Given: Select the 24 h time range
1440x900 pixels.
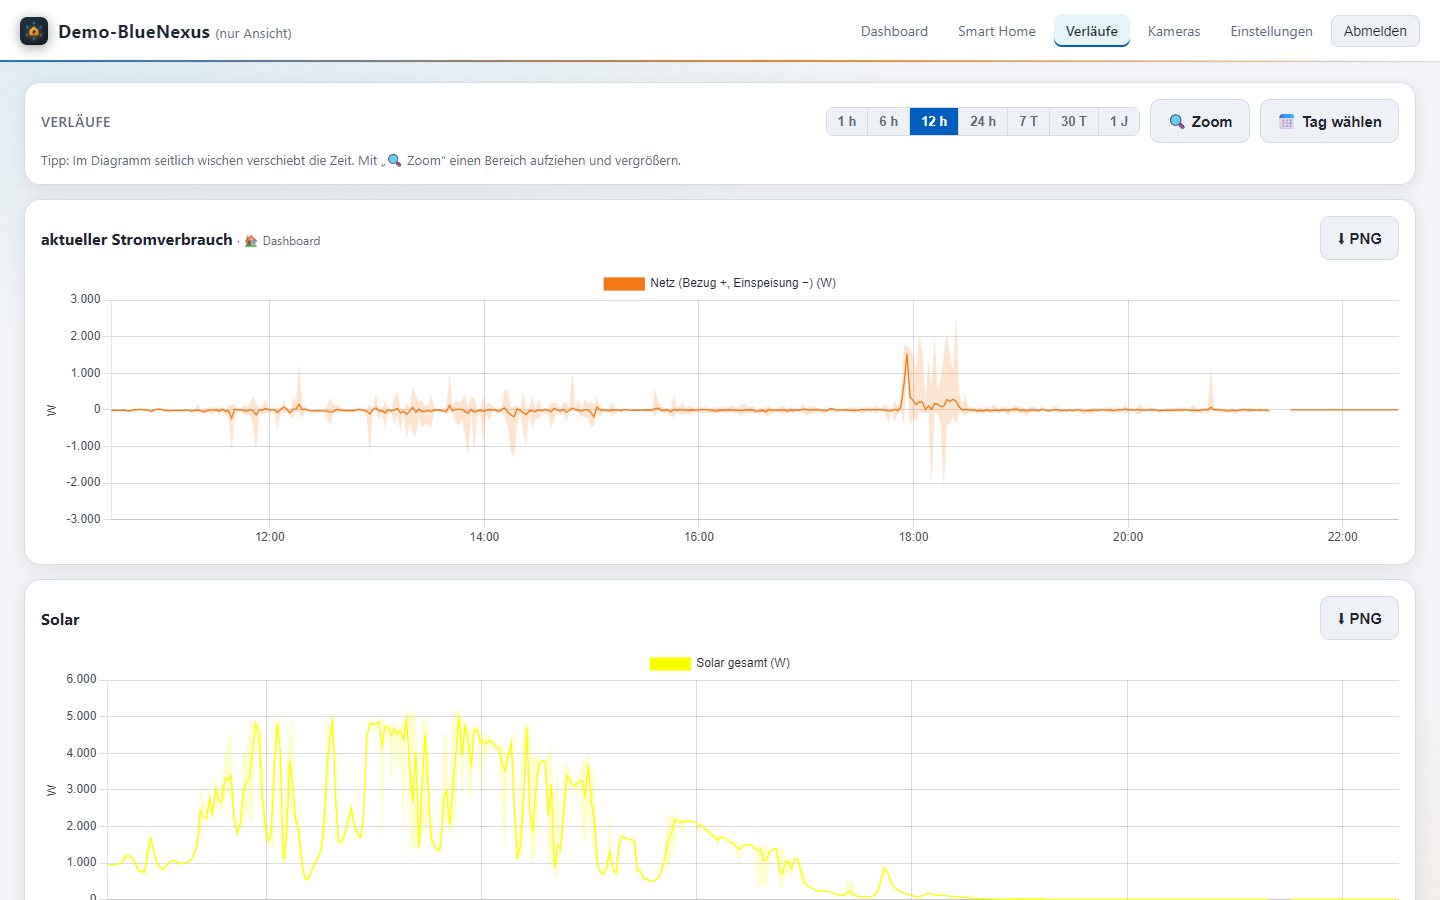Looking at the screenshot, I should pyautogui.click(x=983, y=122).
